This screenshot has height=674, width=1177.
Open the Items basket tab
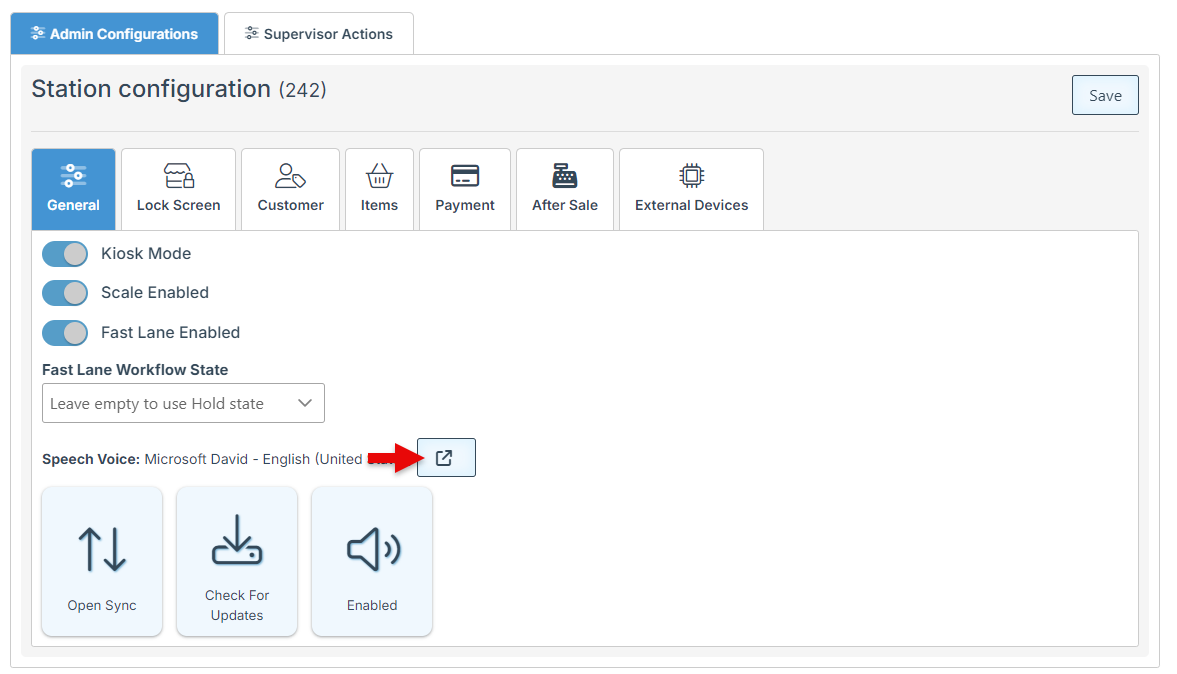pos(379,190)
